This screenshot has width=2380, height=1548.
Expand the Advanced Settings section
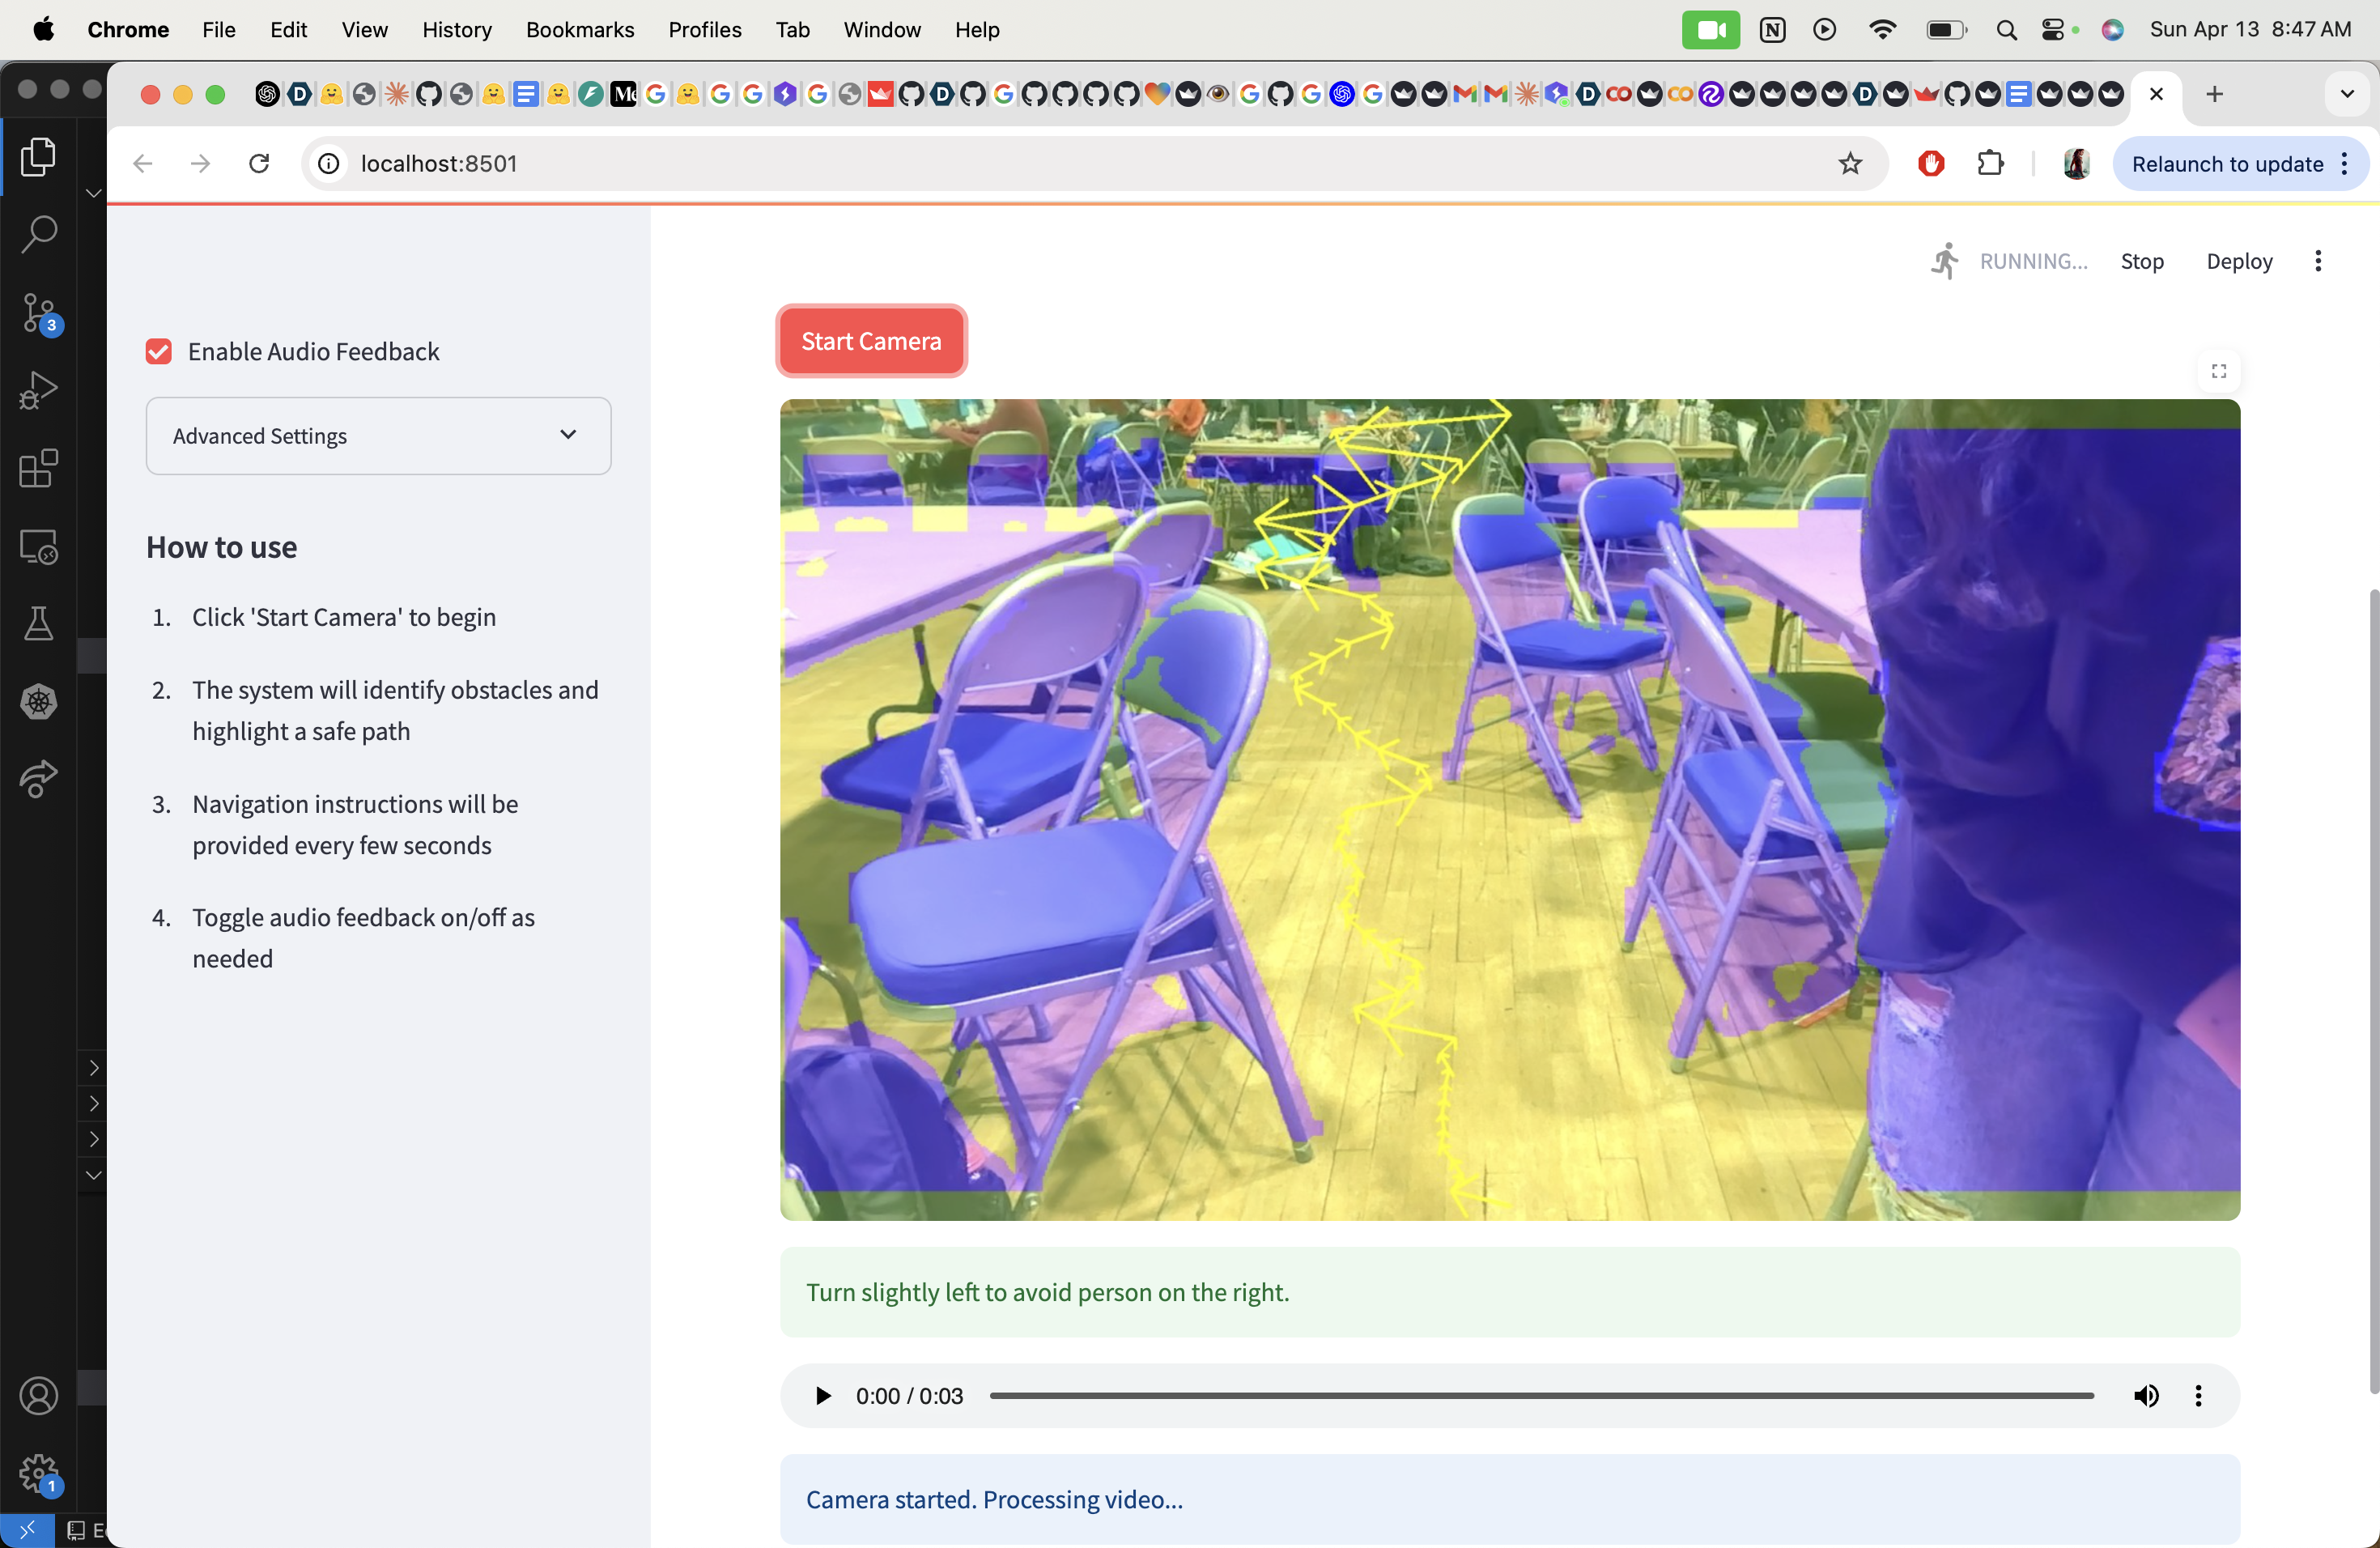pyautogui.click(x=378, y=436)
